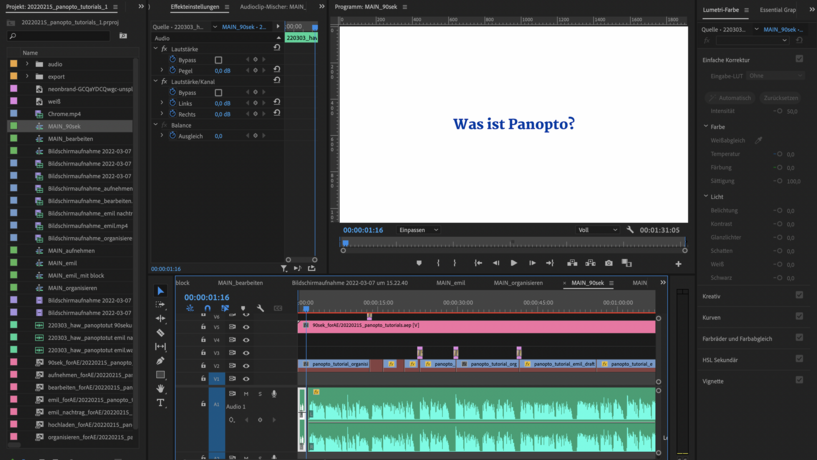Open the program monitor button editor plus
Screen dimensions: 817x460
[x=678, y=264]
